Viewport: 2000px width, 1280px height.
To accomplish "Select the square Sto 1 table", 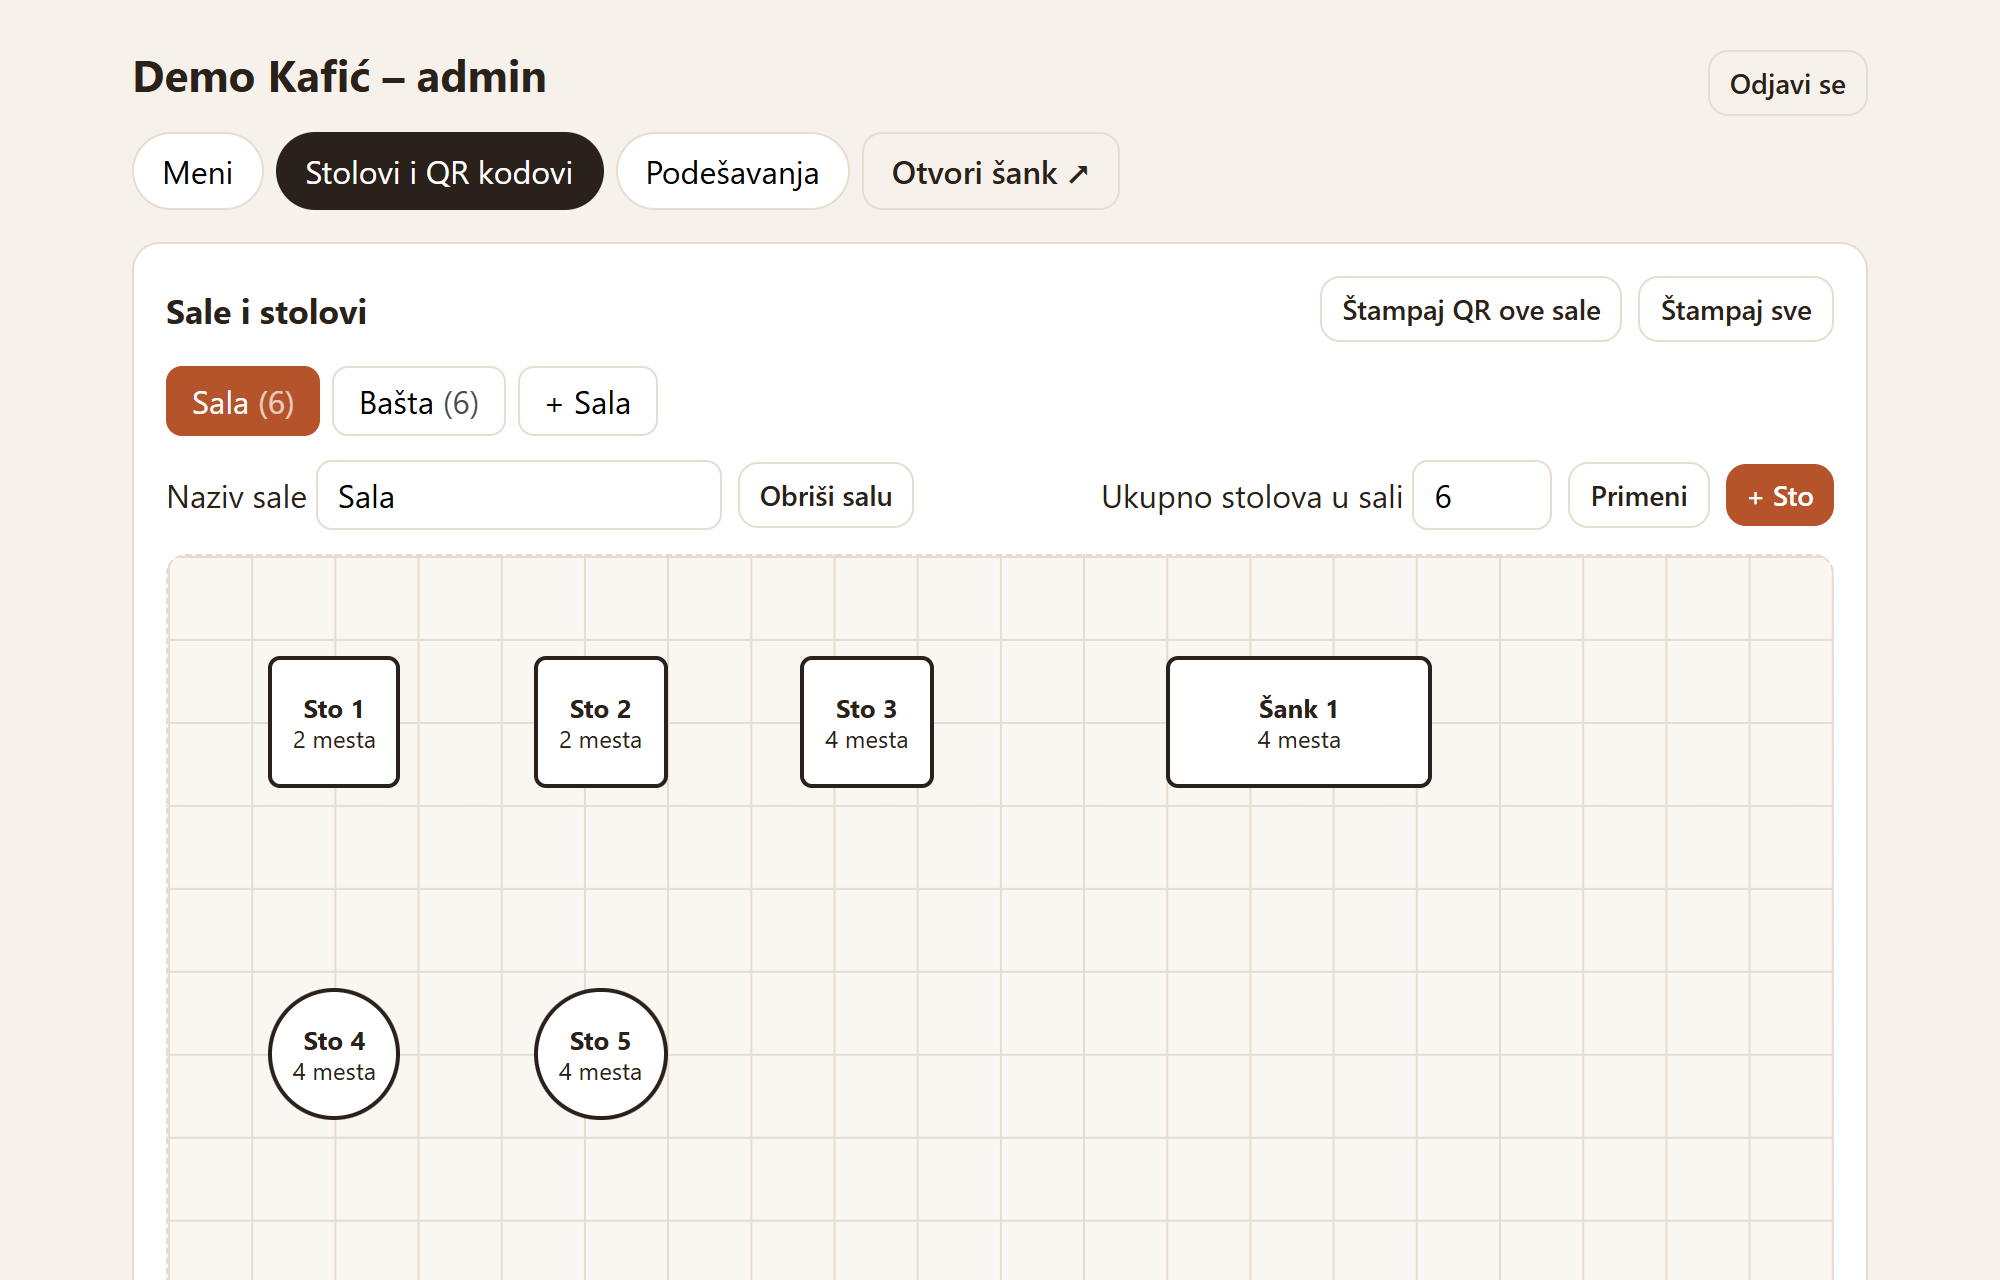I will [334, 722].
